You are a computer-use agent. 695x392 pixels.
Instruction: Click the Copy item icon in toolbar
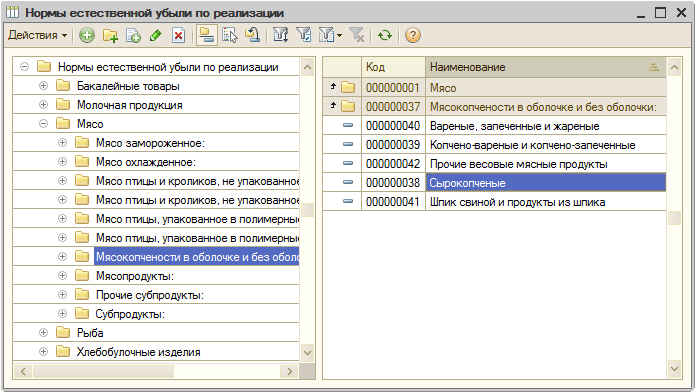click(133, 35)
